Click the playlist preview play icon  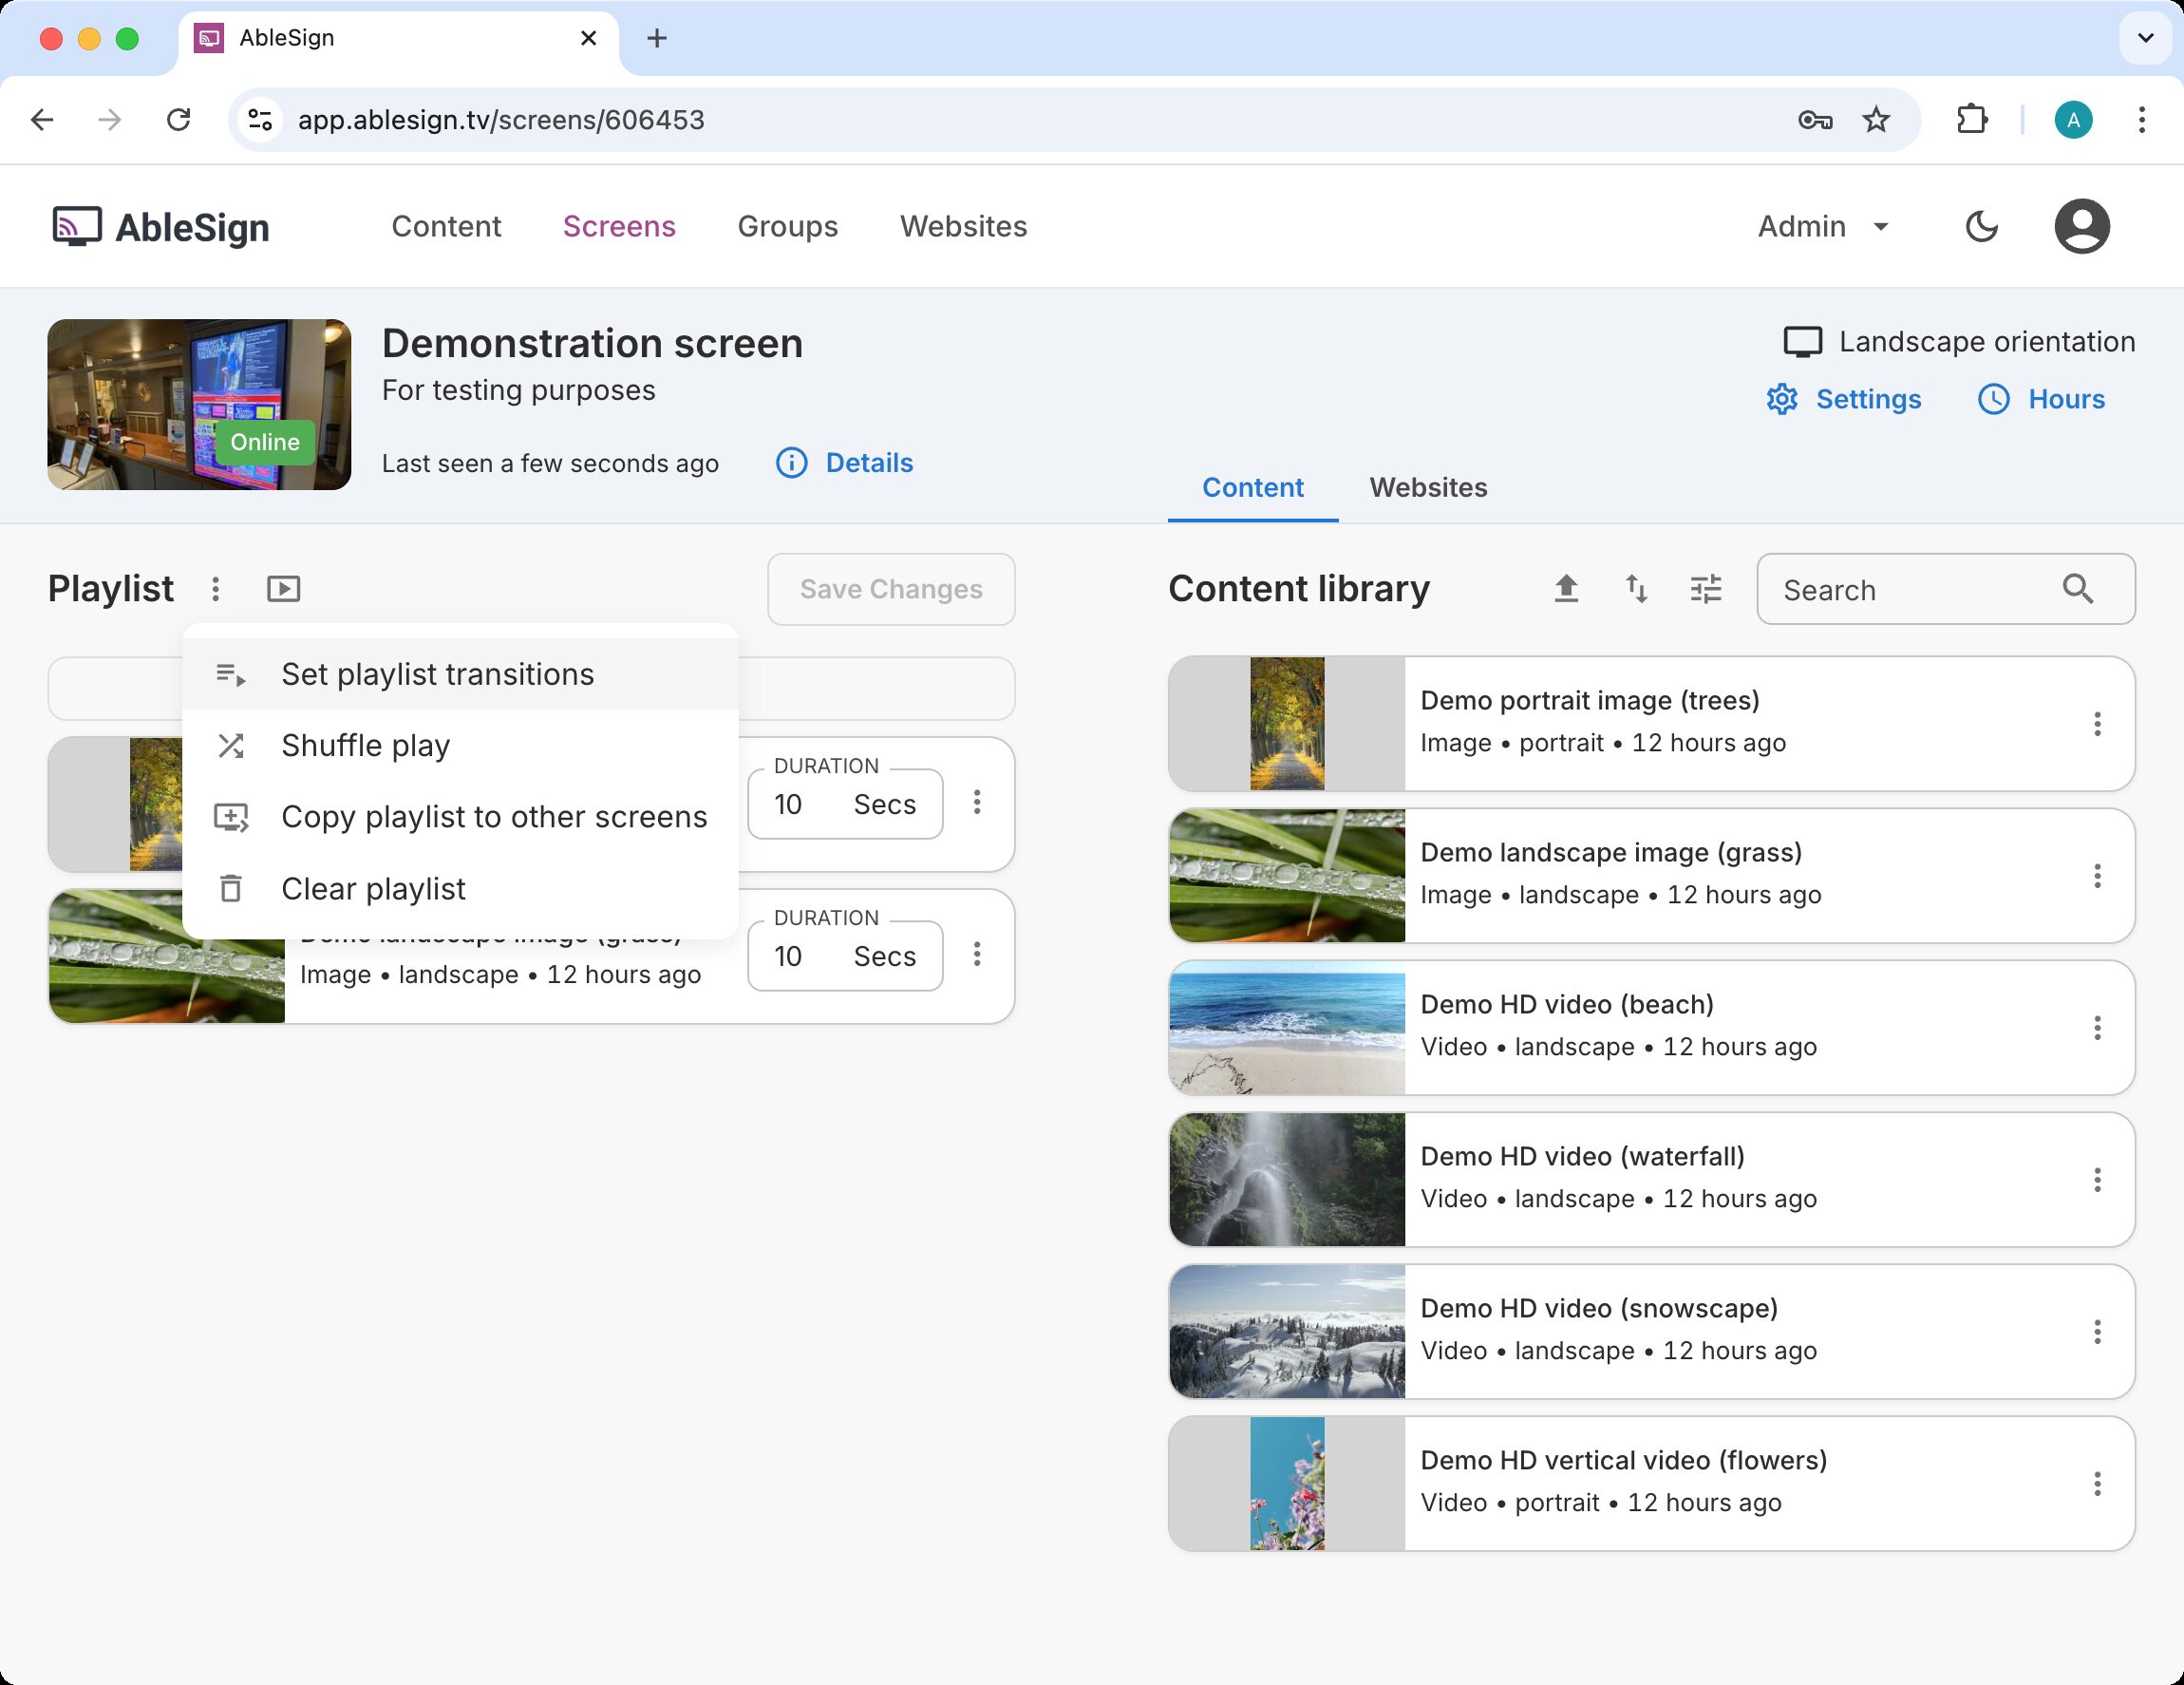coord(283,589)
